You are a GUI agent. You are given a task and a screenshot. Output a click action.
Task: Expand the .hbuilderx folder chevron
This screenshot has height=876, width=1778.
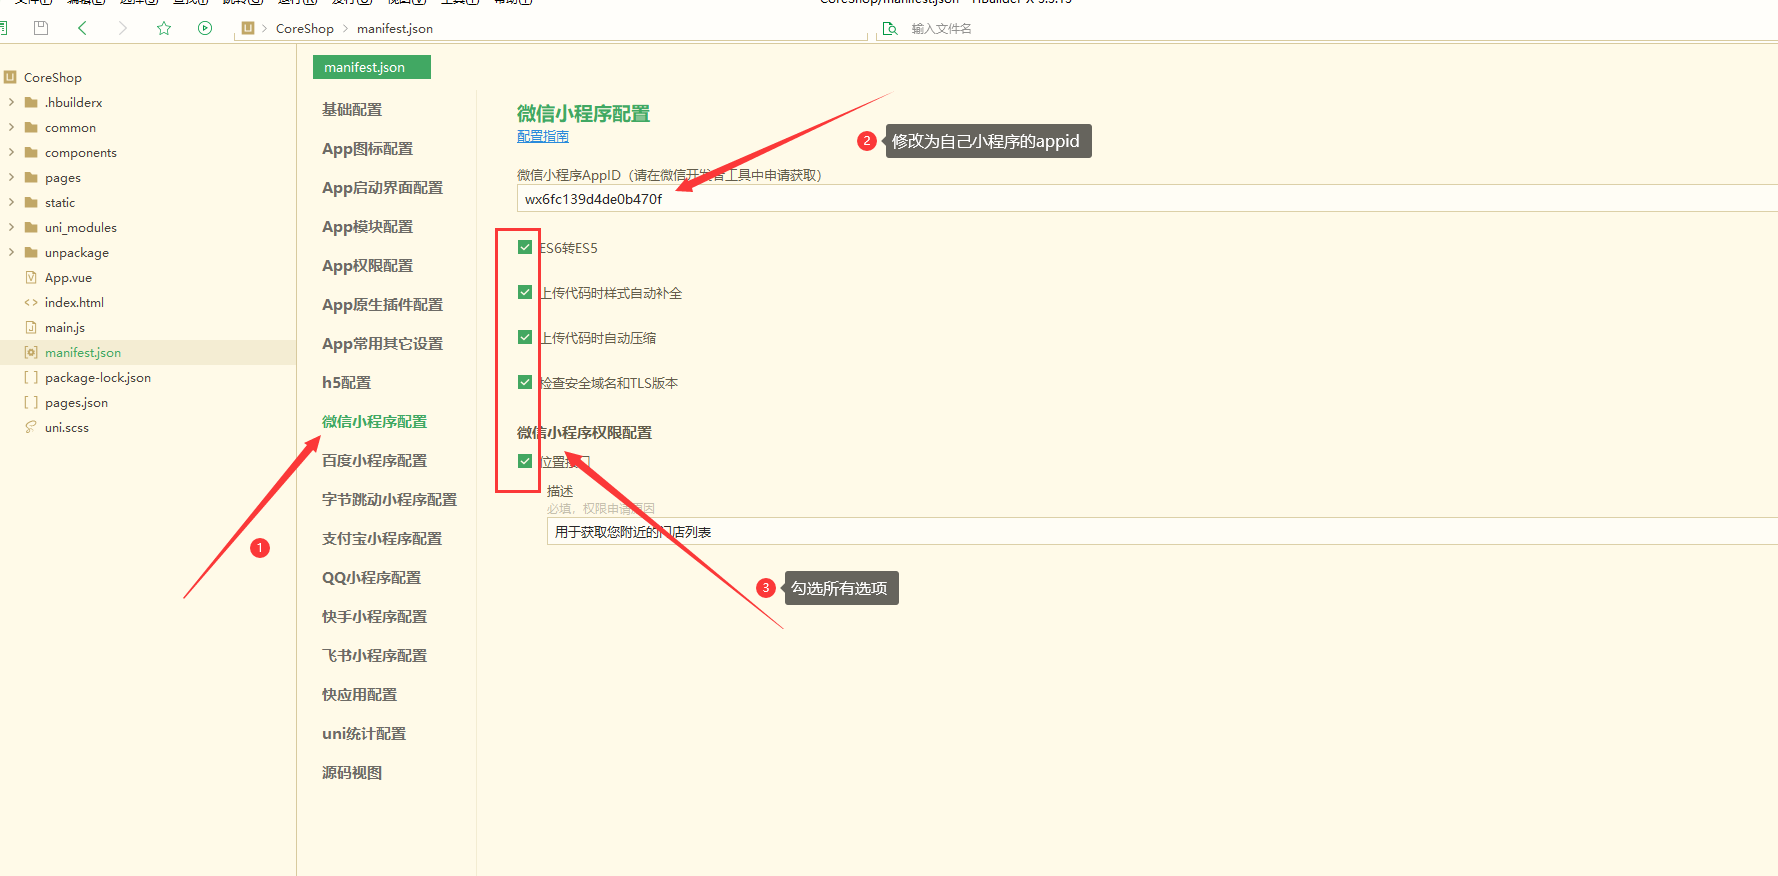pos(11,102)
